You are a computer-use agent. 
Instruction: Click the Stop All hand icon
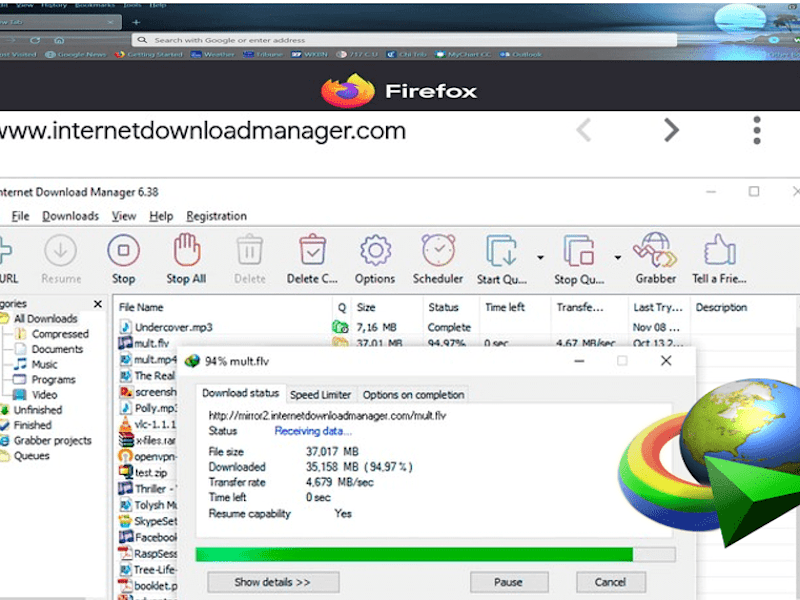click(186, 250)
